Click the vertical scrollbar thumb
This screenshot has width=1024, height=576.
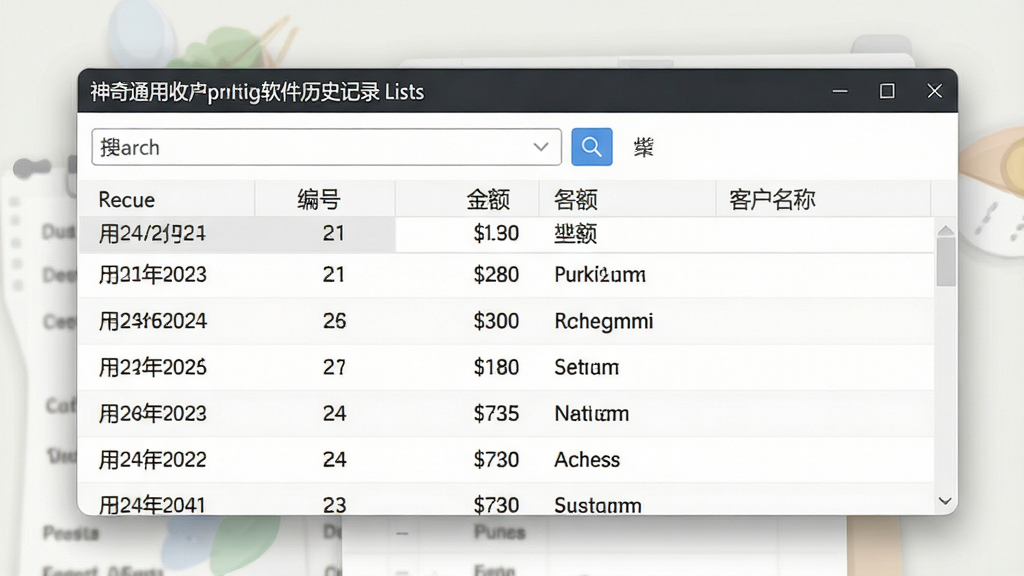click(946, 262)
